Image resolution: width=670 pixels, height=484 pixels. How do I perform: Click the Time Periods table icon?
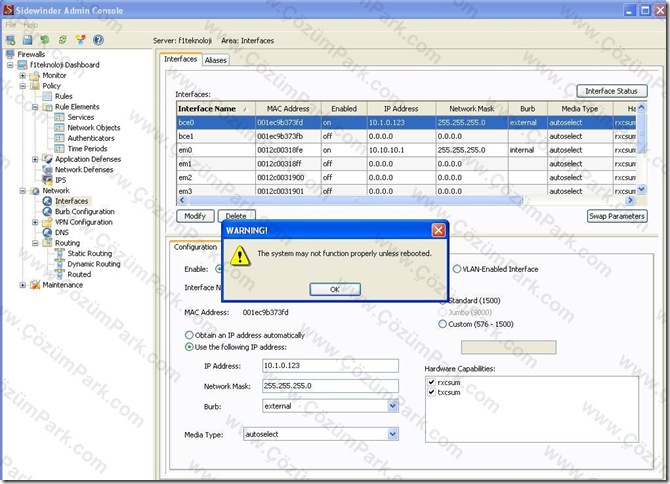(60, 149)
